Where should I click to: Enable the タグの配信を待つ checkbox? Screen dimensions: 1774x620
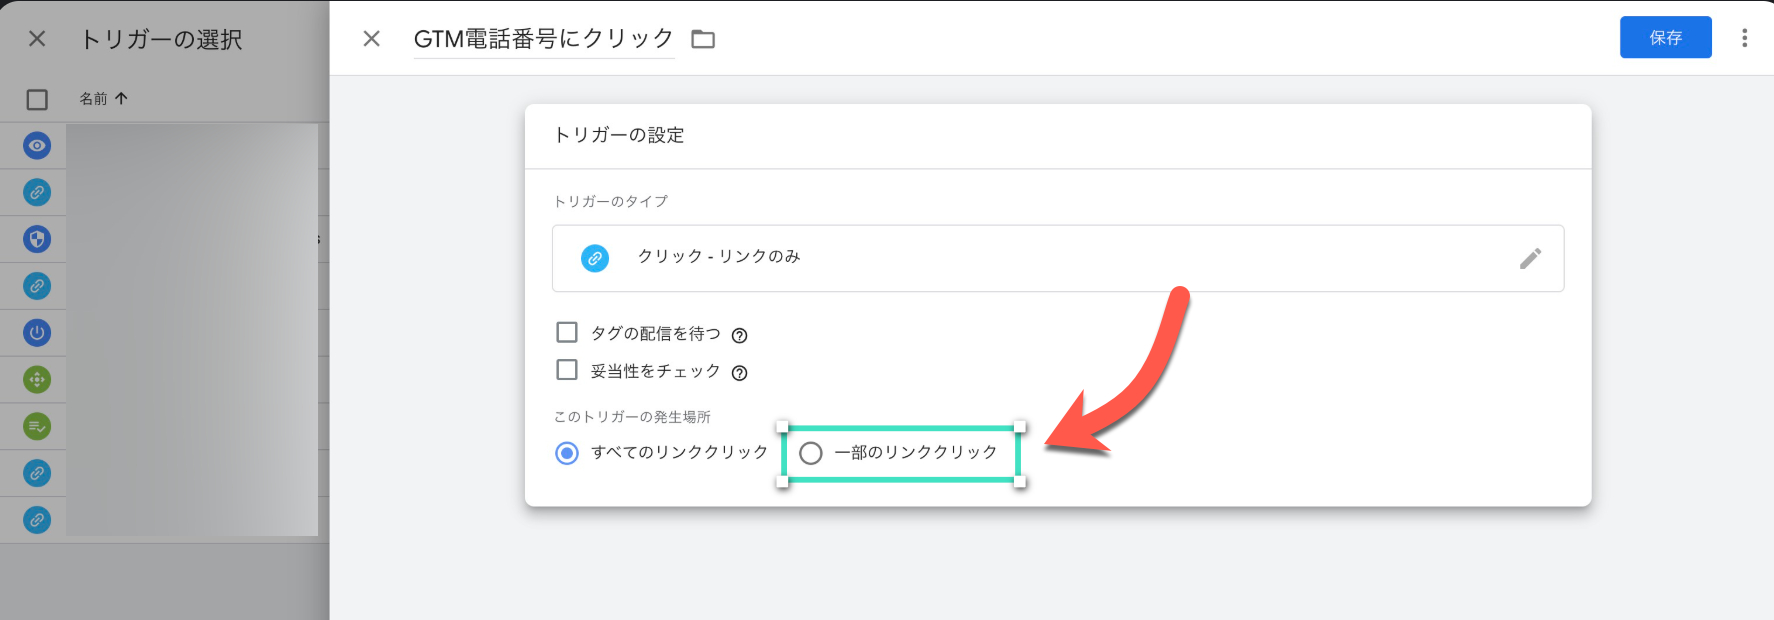coord(567,332)
